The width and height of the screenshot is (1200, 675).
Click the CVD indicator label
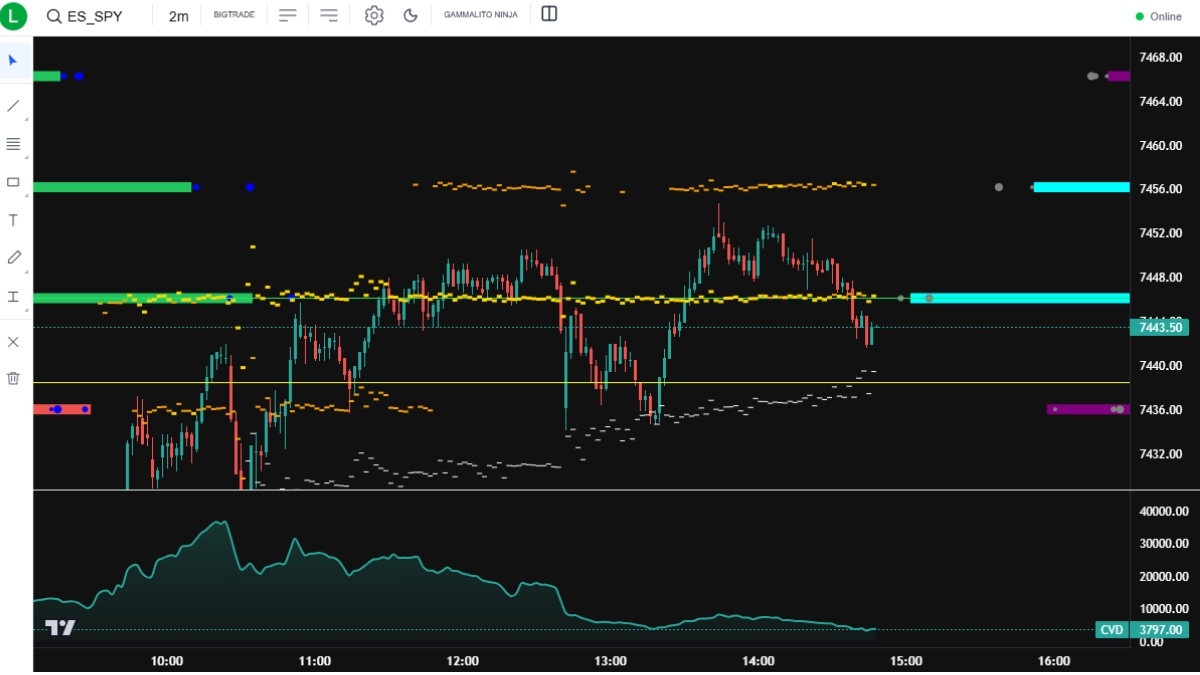point(1111,630)
